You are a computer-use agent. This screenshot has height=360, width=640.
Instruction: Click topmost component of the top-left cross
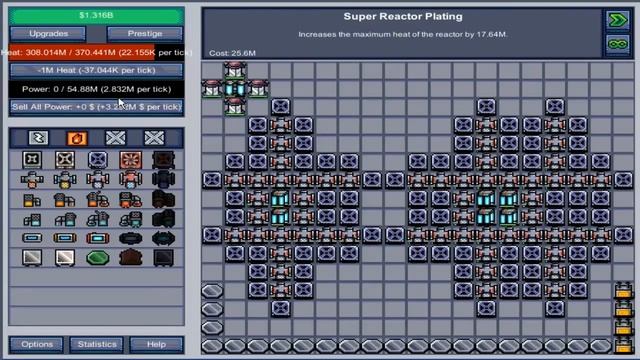pyautogui.click(x=235, y=70)
